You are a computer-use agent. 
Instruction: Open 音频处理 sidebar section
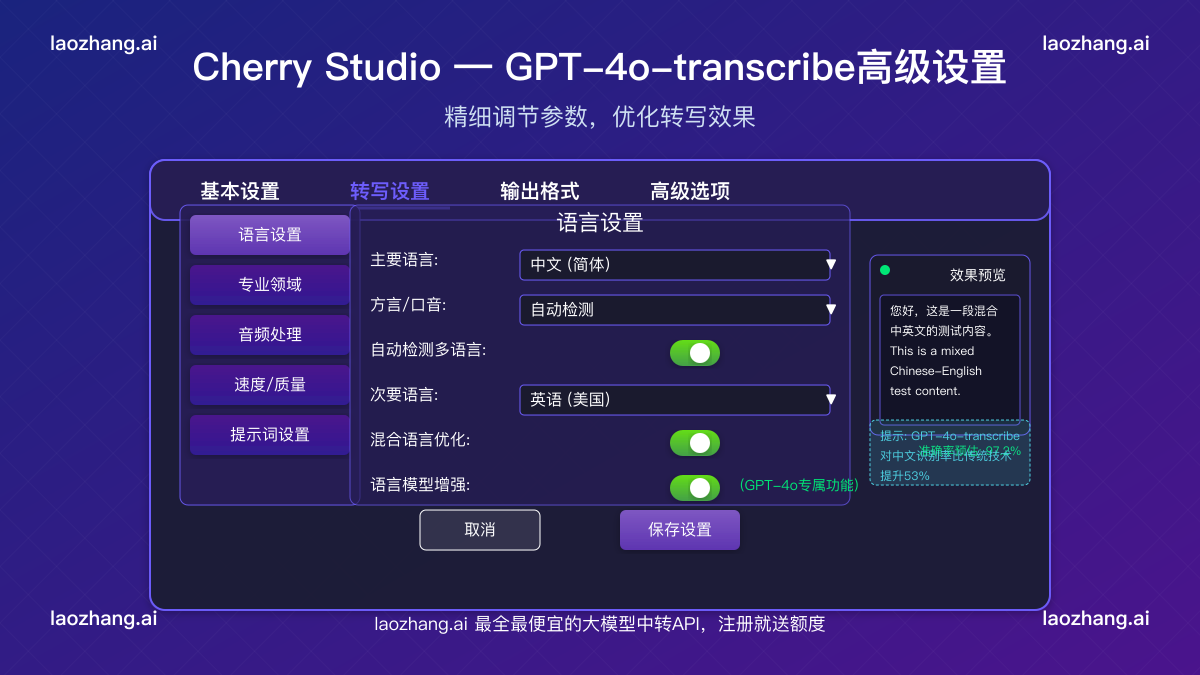tap(270, 335)
